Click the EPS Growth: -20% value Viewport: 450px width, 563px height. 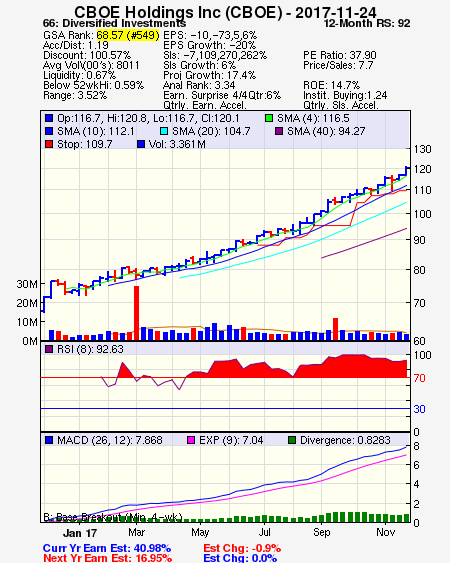click(209, 45)
